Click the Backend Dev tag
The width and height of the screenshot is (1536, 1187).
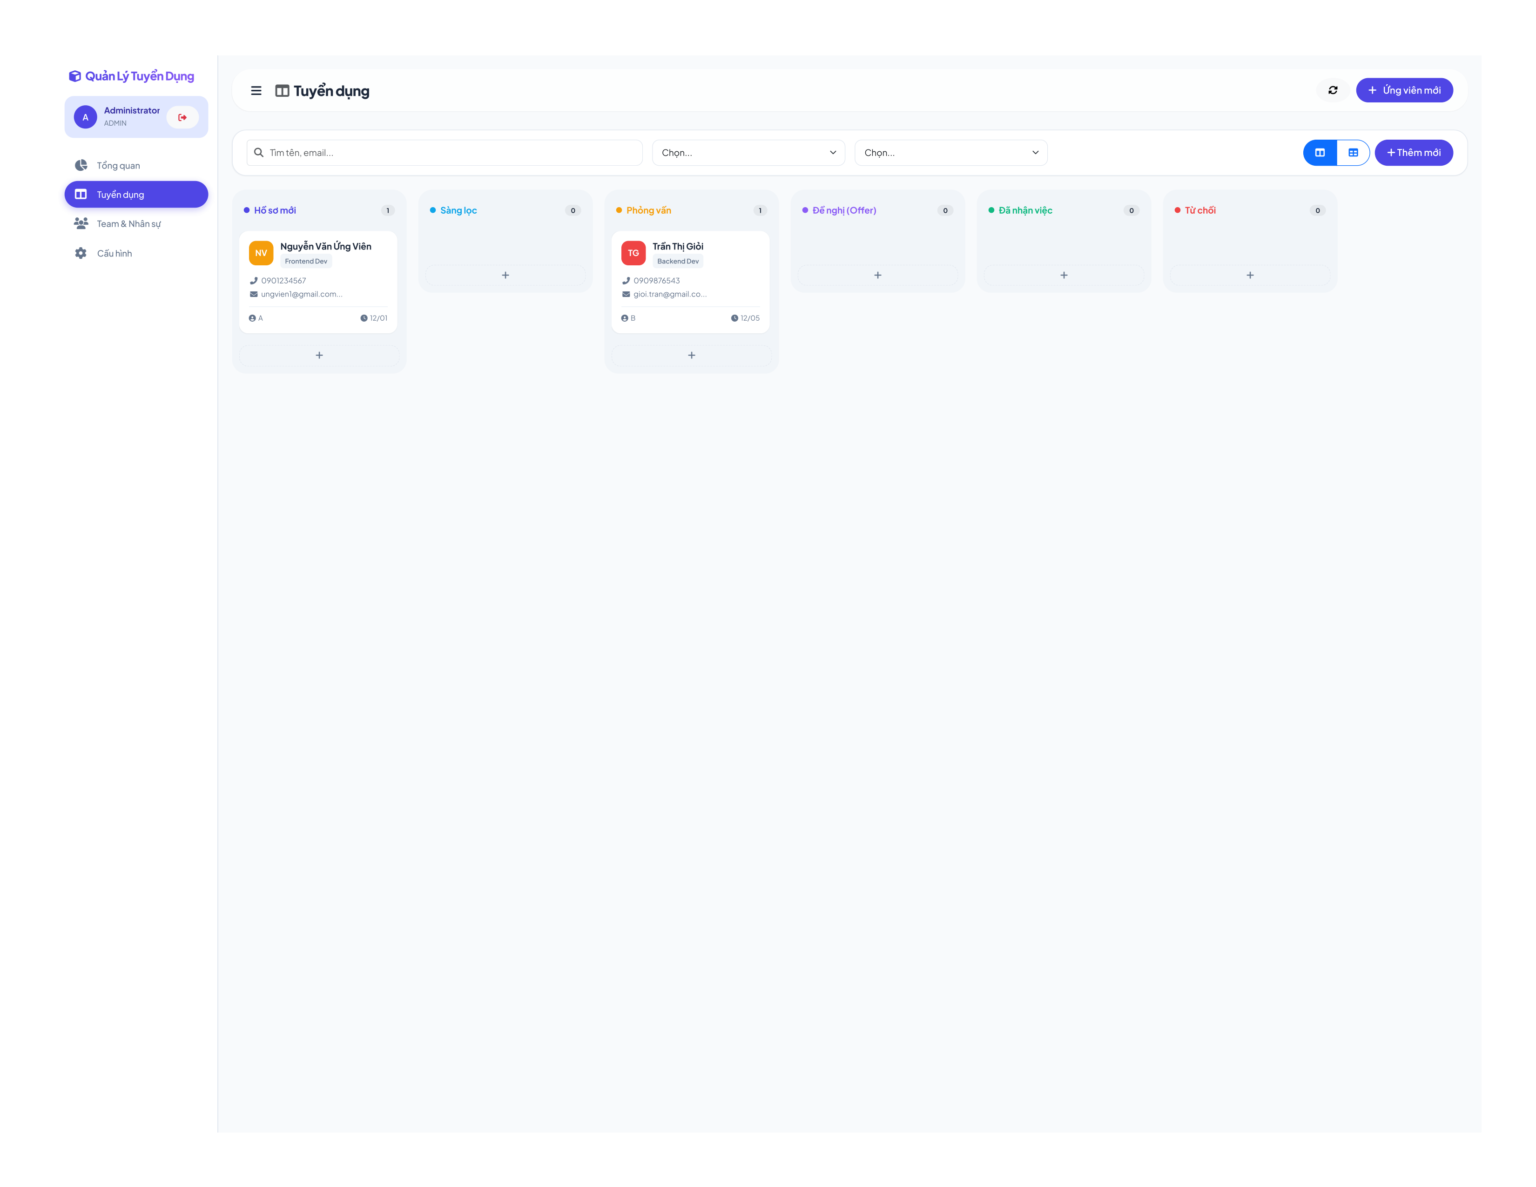(678, 261)
